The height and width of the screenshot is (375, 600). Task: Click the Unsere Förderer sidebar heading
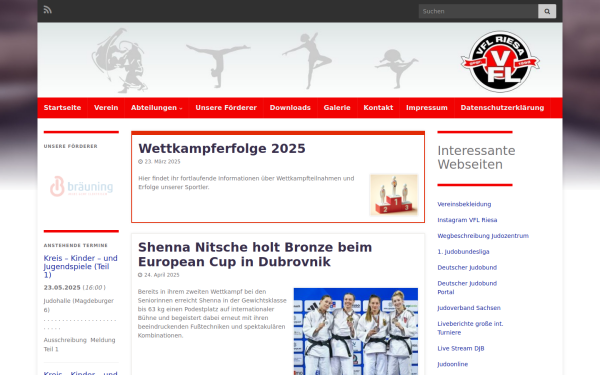(70, 146)
